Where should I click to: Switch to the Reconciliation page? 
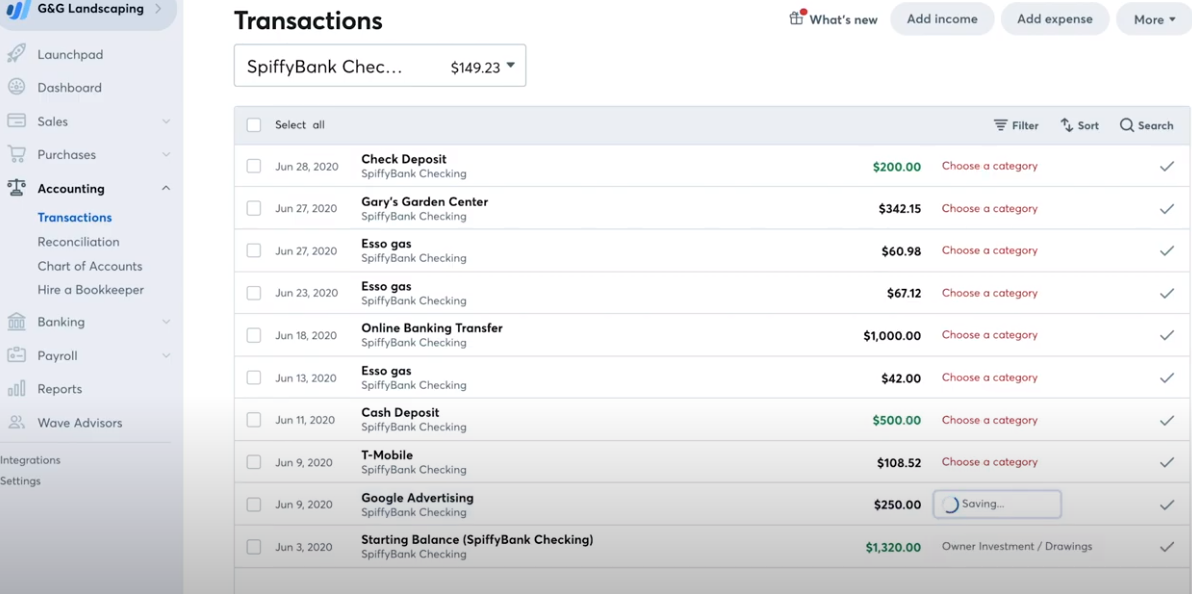pos(78,241)
